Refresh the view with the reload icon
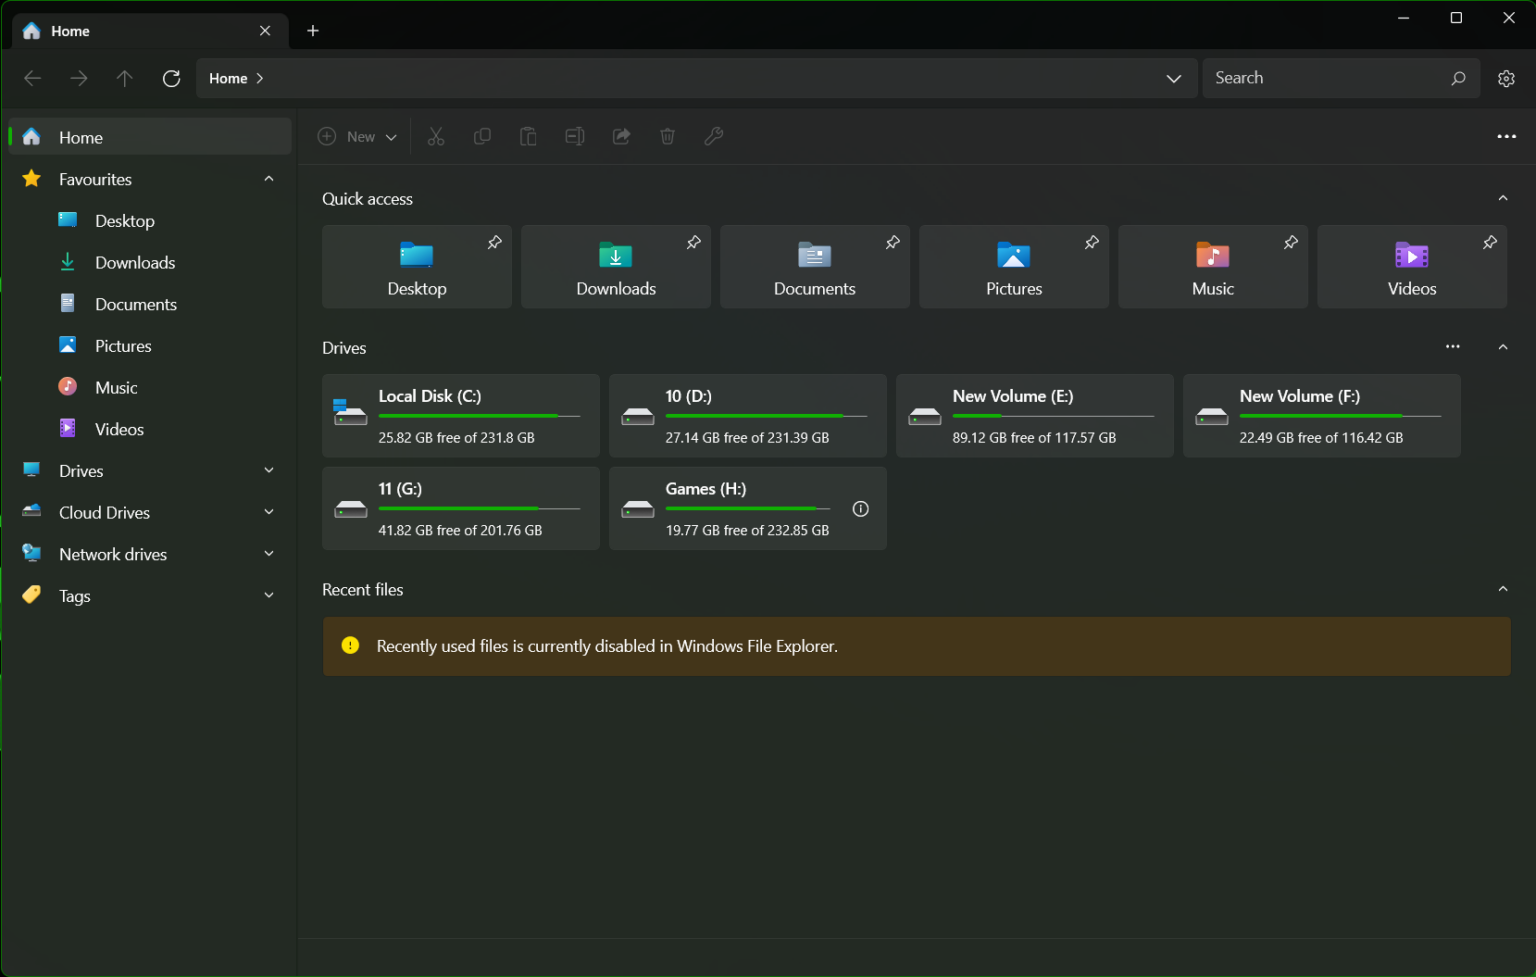 click(x=171, y=78)
